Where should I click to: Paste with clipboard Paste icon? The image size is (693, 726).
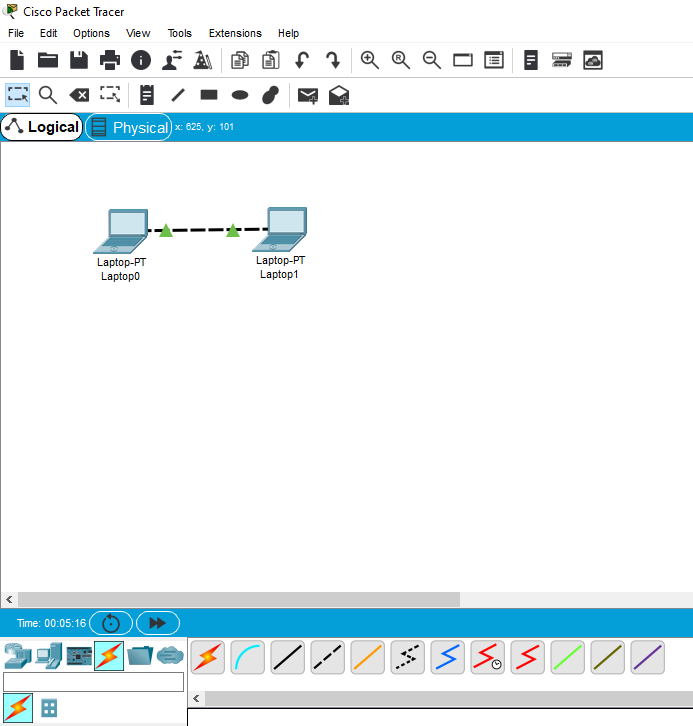pyautogui.click(x=271, y=60)
